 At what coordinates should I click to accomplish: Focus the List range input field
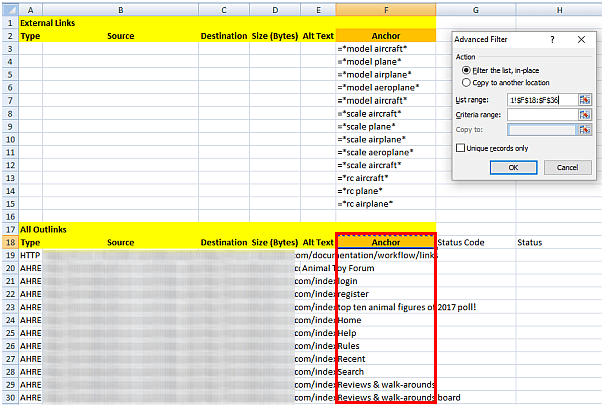tap(542, 100)
